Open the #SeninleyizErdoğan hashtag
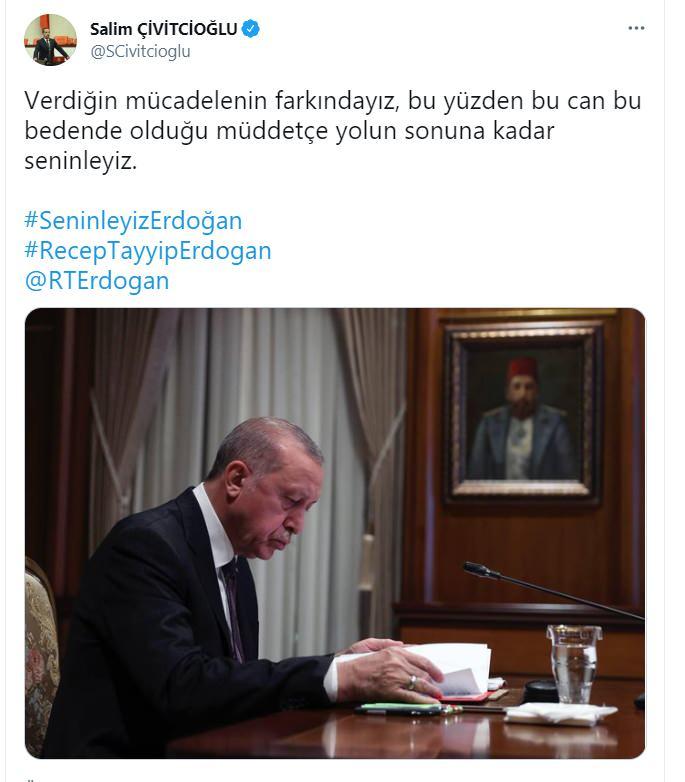Screen dimensions: 685x782 133,220
